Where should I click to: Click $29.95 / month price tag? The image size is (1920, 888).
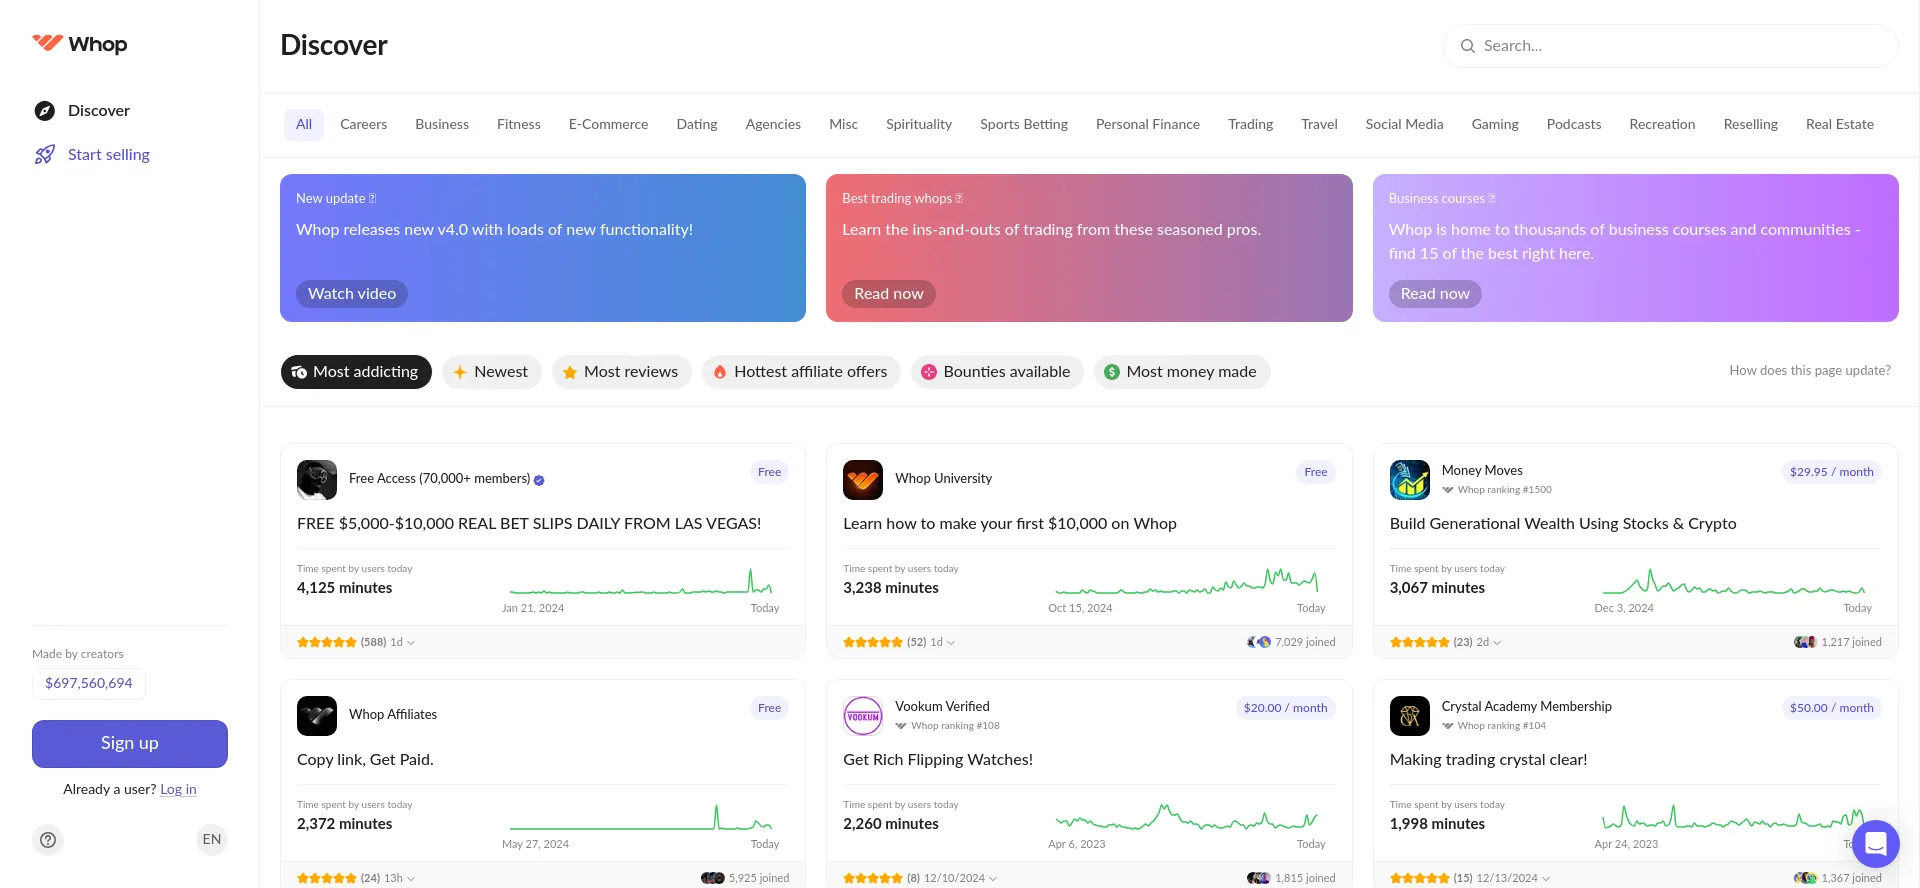click(x=1832, y=472)
